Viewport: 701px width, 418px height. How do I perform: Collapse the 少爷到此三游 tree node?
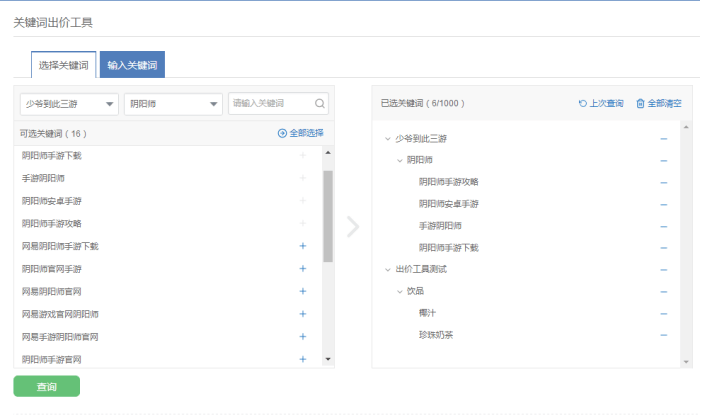coord(388,138)
